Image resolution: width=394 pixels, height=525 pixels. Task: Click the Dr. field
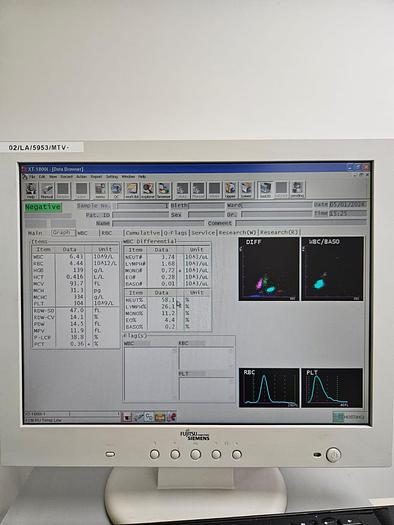point(277,214)
